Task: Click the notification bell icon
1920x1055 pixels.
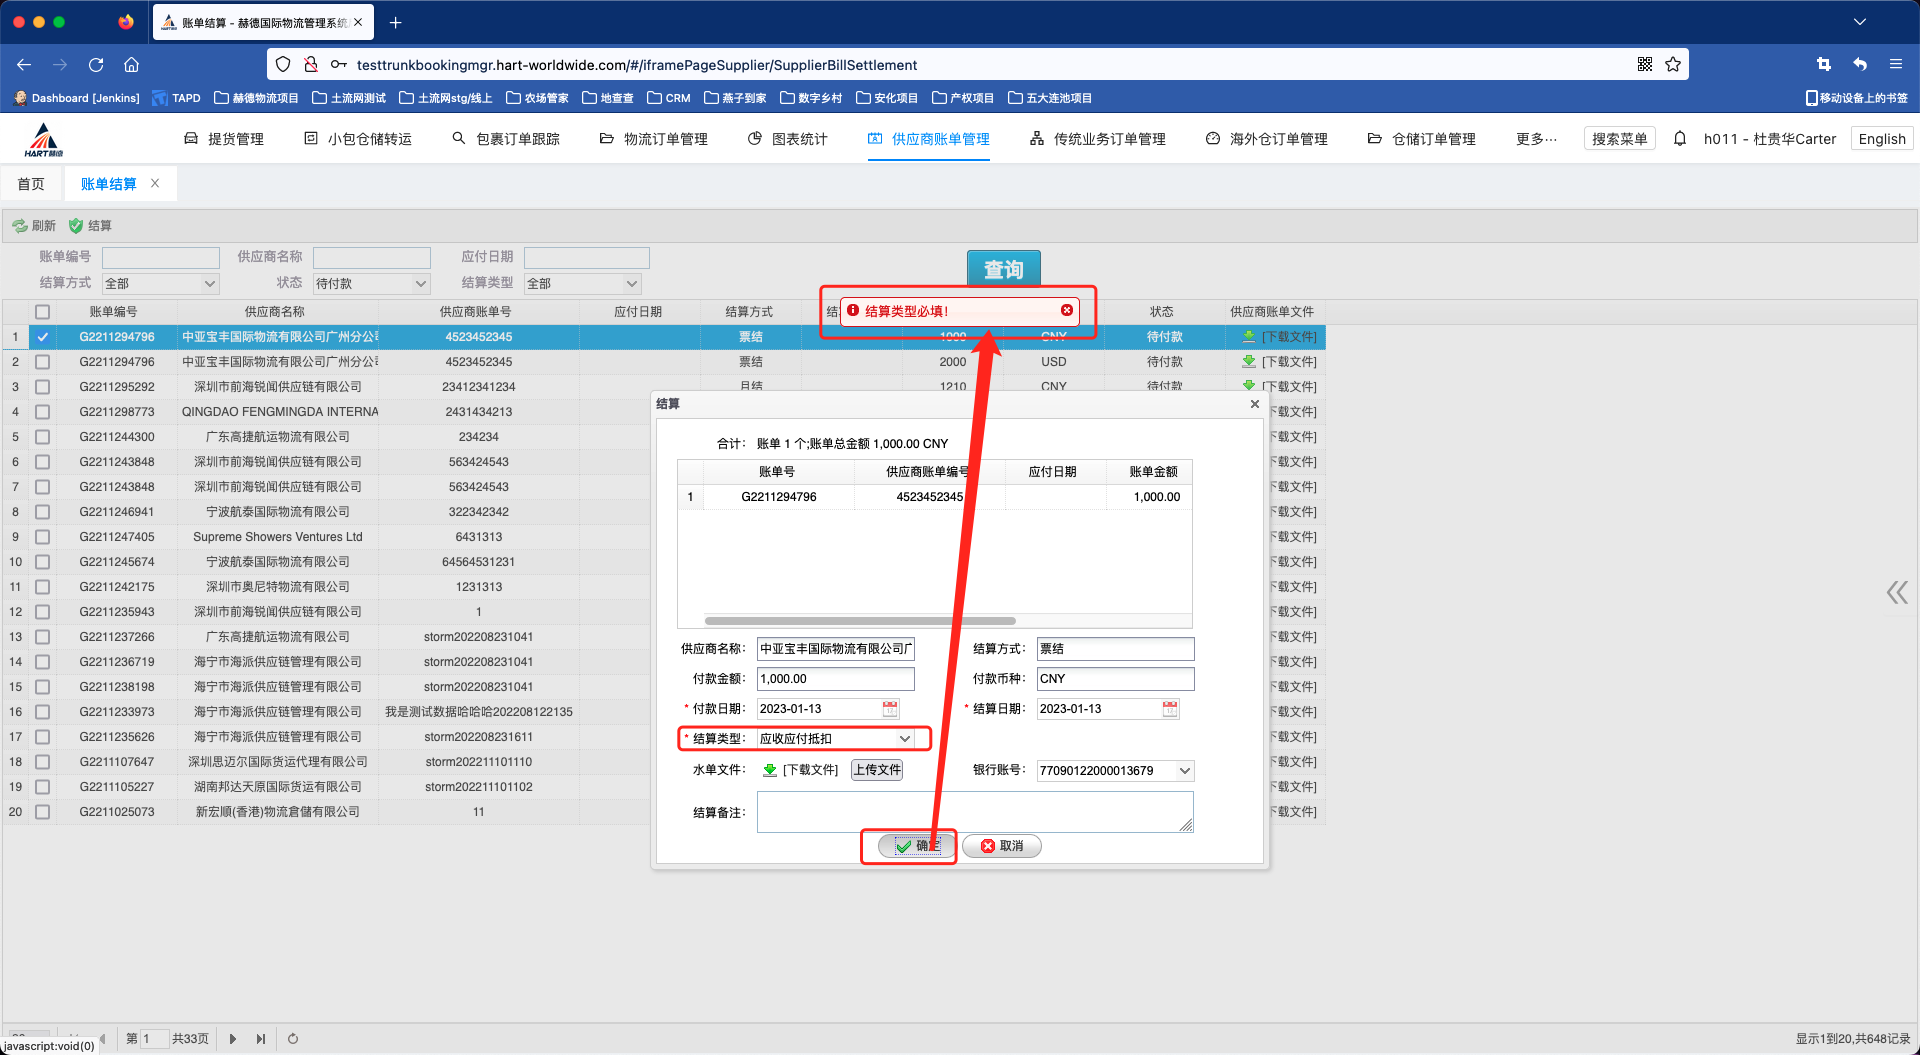Action: [x=1680, y=139]
